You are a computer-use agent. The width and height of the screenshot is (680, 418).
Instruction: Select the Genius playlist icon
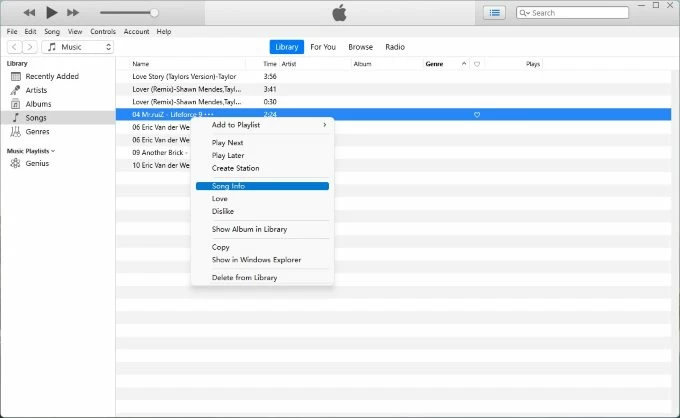pyautogui.click(x=16, y=163)
